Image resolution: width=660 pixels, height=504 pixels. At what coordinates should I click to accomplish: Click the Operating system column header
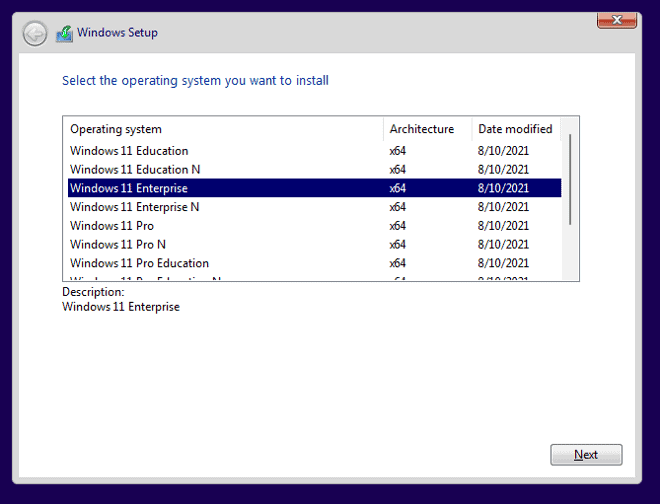tap(224, 129)
